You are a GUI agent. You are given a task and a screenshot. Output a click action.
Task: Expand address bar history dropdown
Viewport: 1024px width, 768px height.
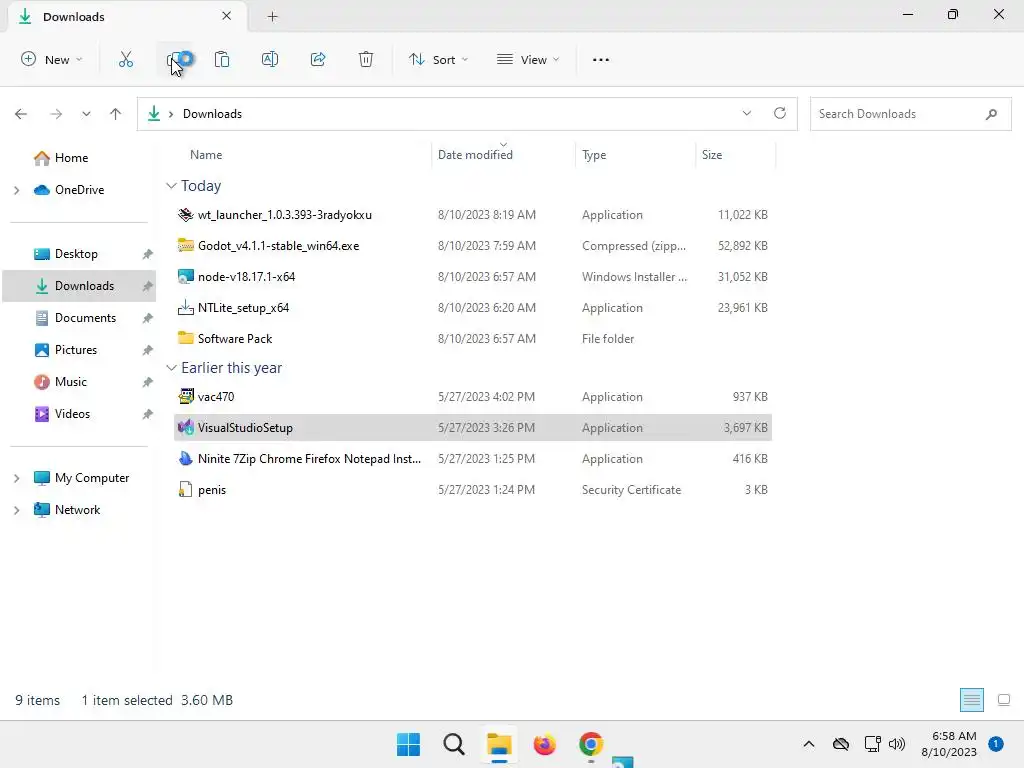[x=746, y=113]
